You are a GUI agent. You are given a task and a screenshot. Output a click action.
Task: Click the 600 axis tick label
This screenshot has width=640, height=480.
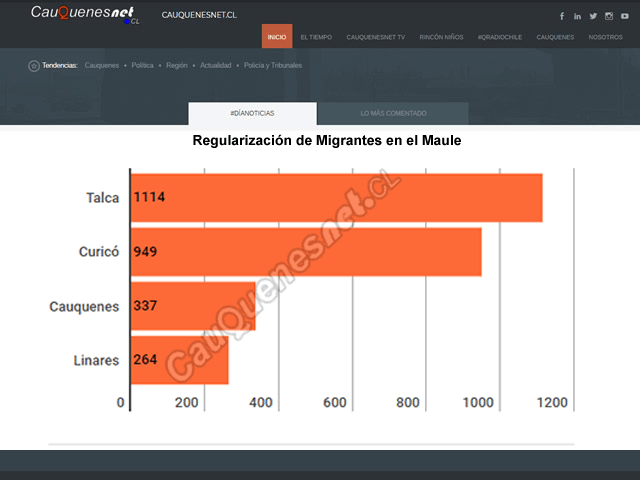pos(335,403)
